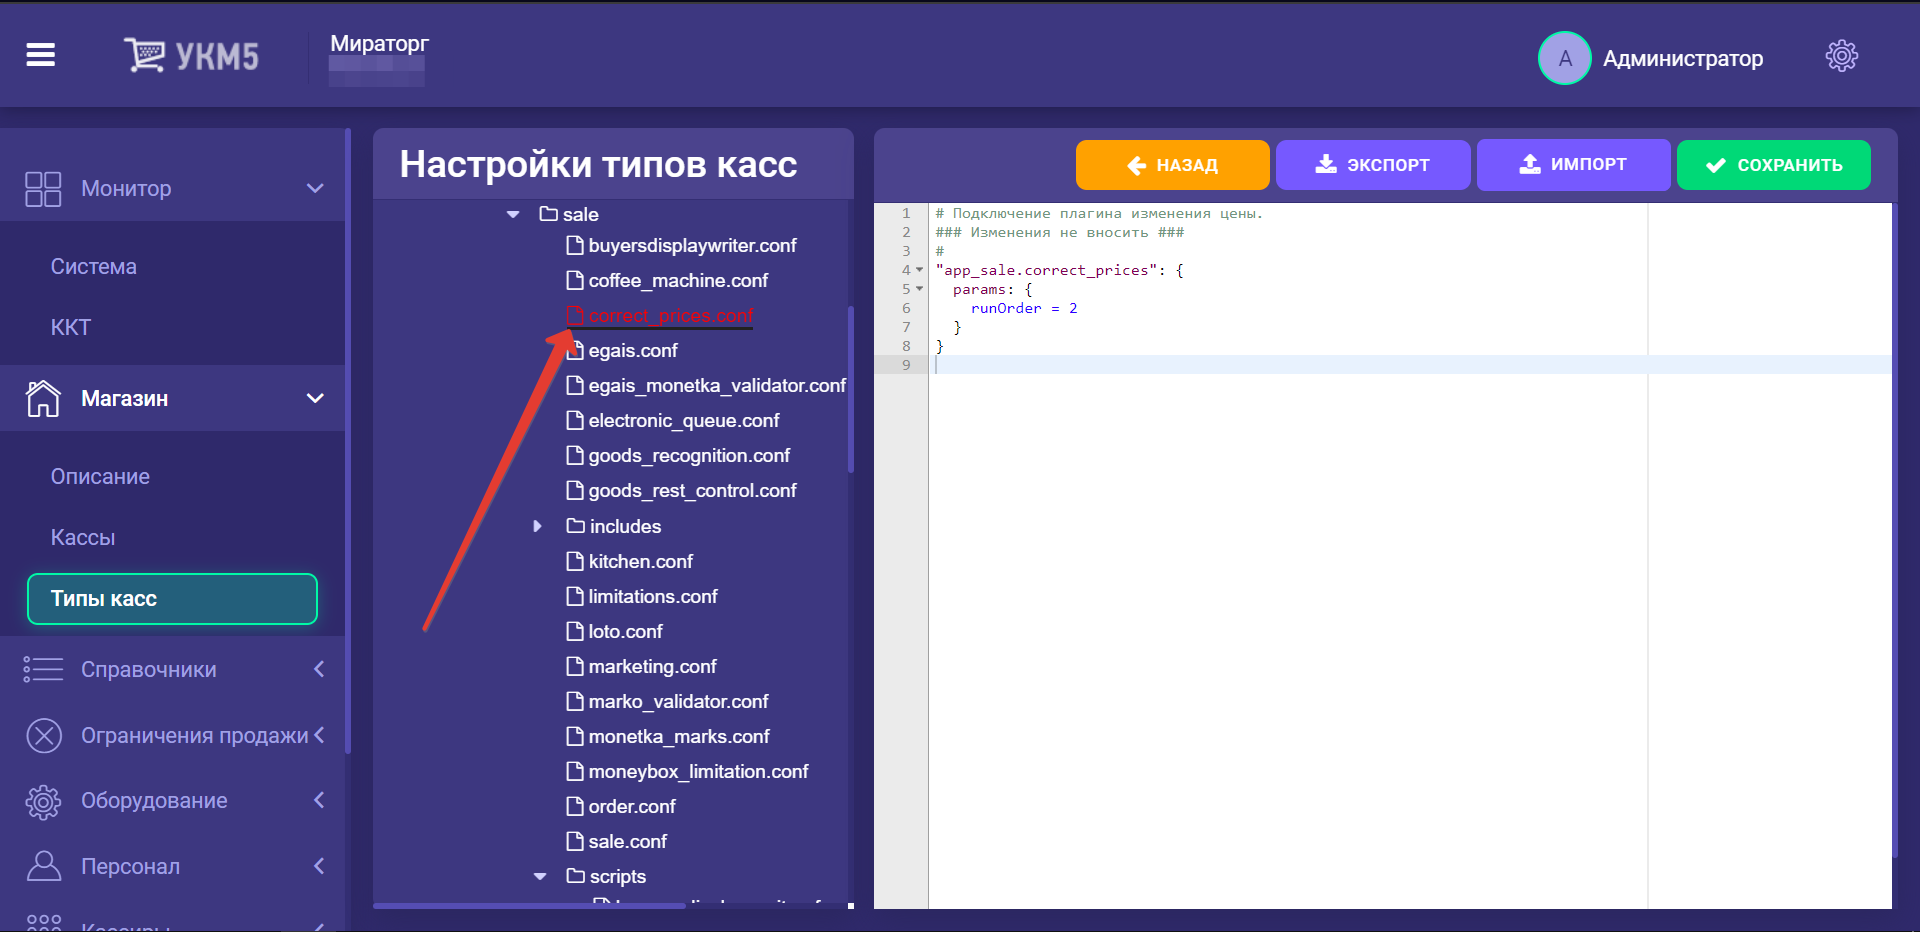This screenshot has width=1920, height=932.
Task: Click file icon of limitations.conf
Action: pos(575,596)
